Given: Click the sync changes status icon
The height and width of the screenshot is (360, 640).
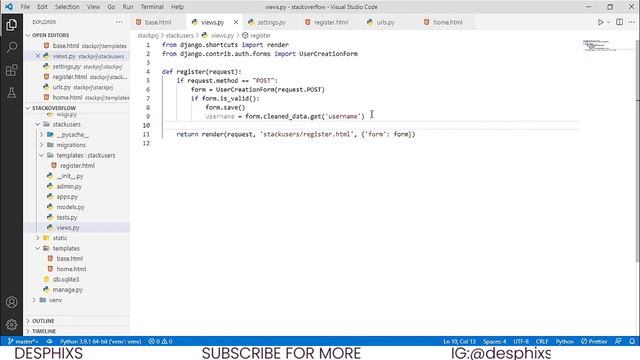Looking at the screenshot, I should (49, 341).
